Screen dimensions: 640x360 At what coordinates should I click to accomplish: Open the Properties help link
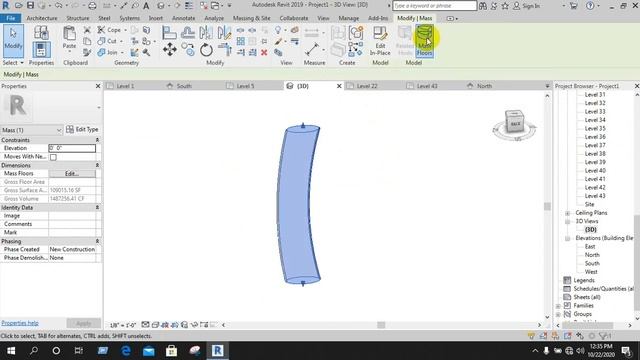pos(20,323)
